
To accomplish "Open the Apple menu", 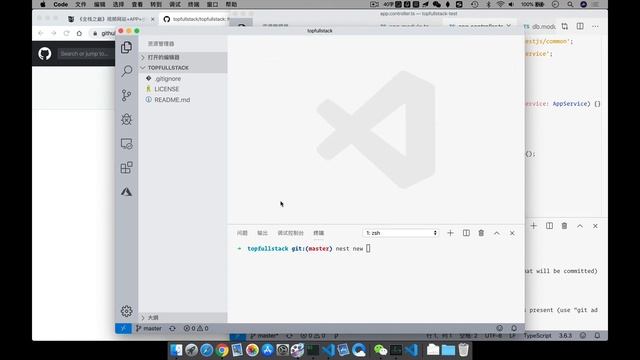I will pos(42,4).
